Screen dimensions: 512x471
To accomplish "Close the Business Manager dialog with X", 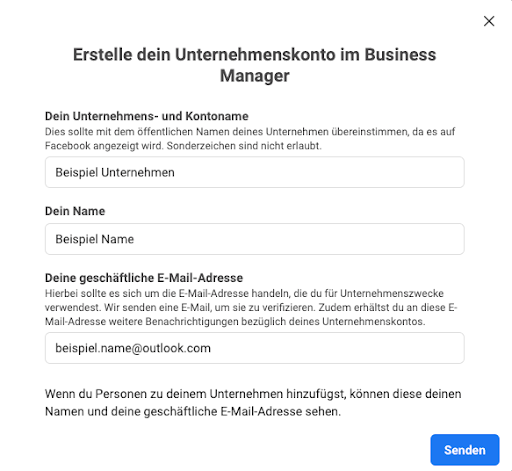I will (x=489, y=21).
